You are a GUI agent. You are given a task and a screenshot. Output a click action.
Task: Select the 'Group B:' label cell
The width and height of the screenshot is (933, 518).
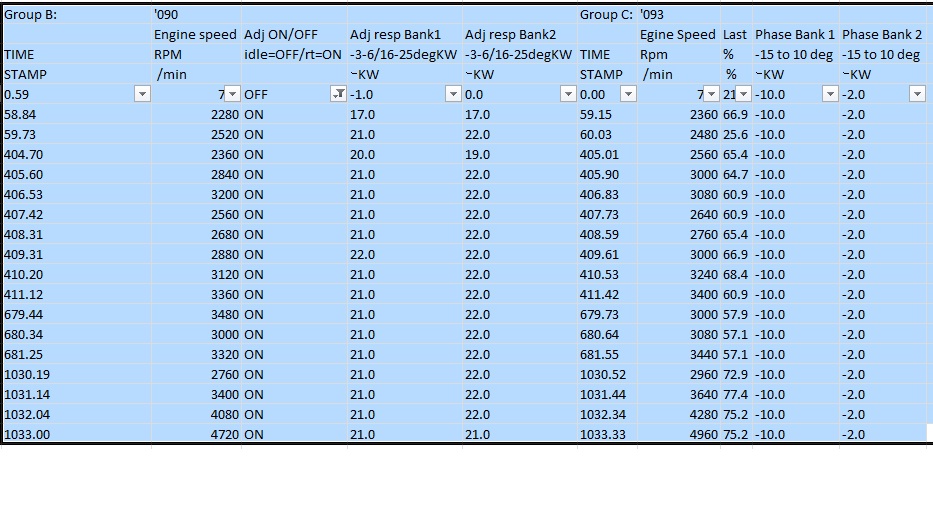pyautogui.click(x=77, y=15)
